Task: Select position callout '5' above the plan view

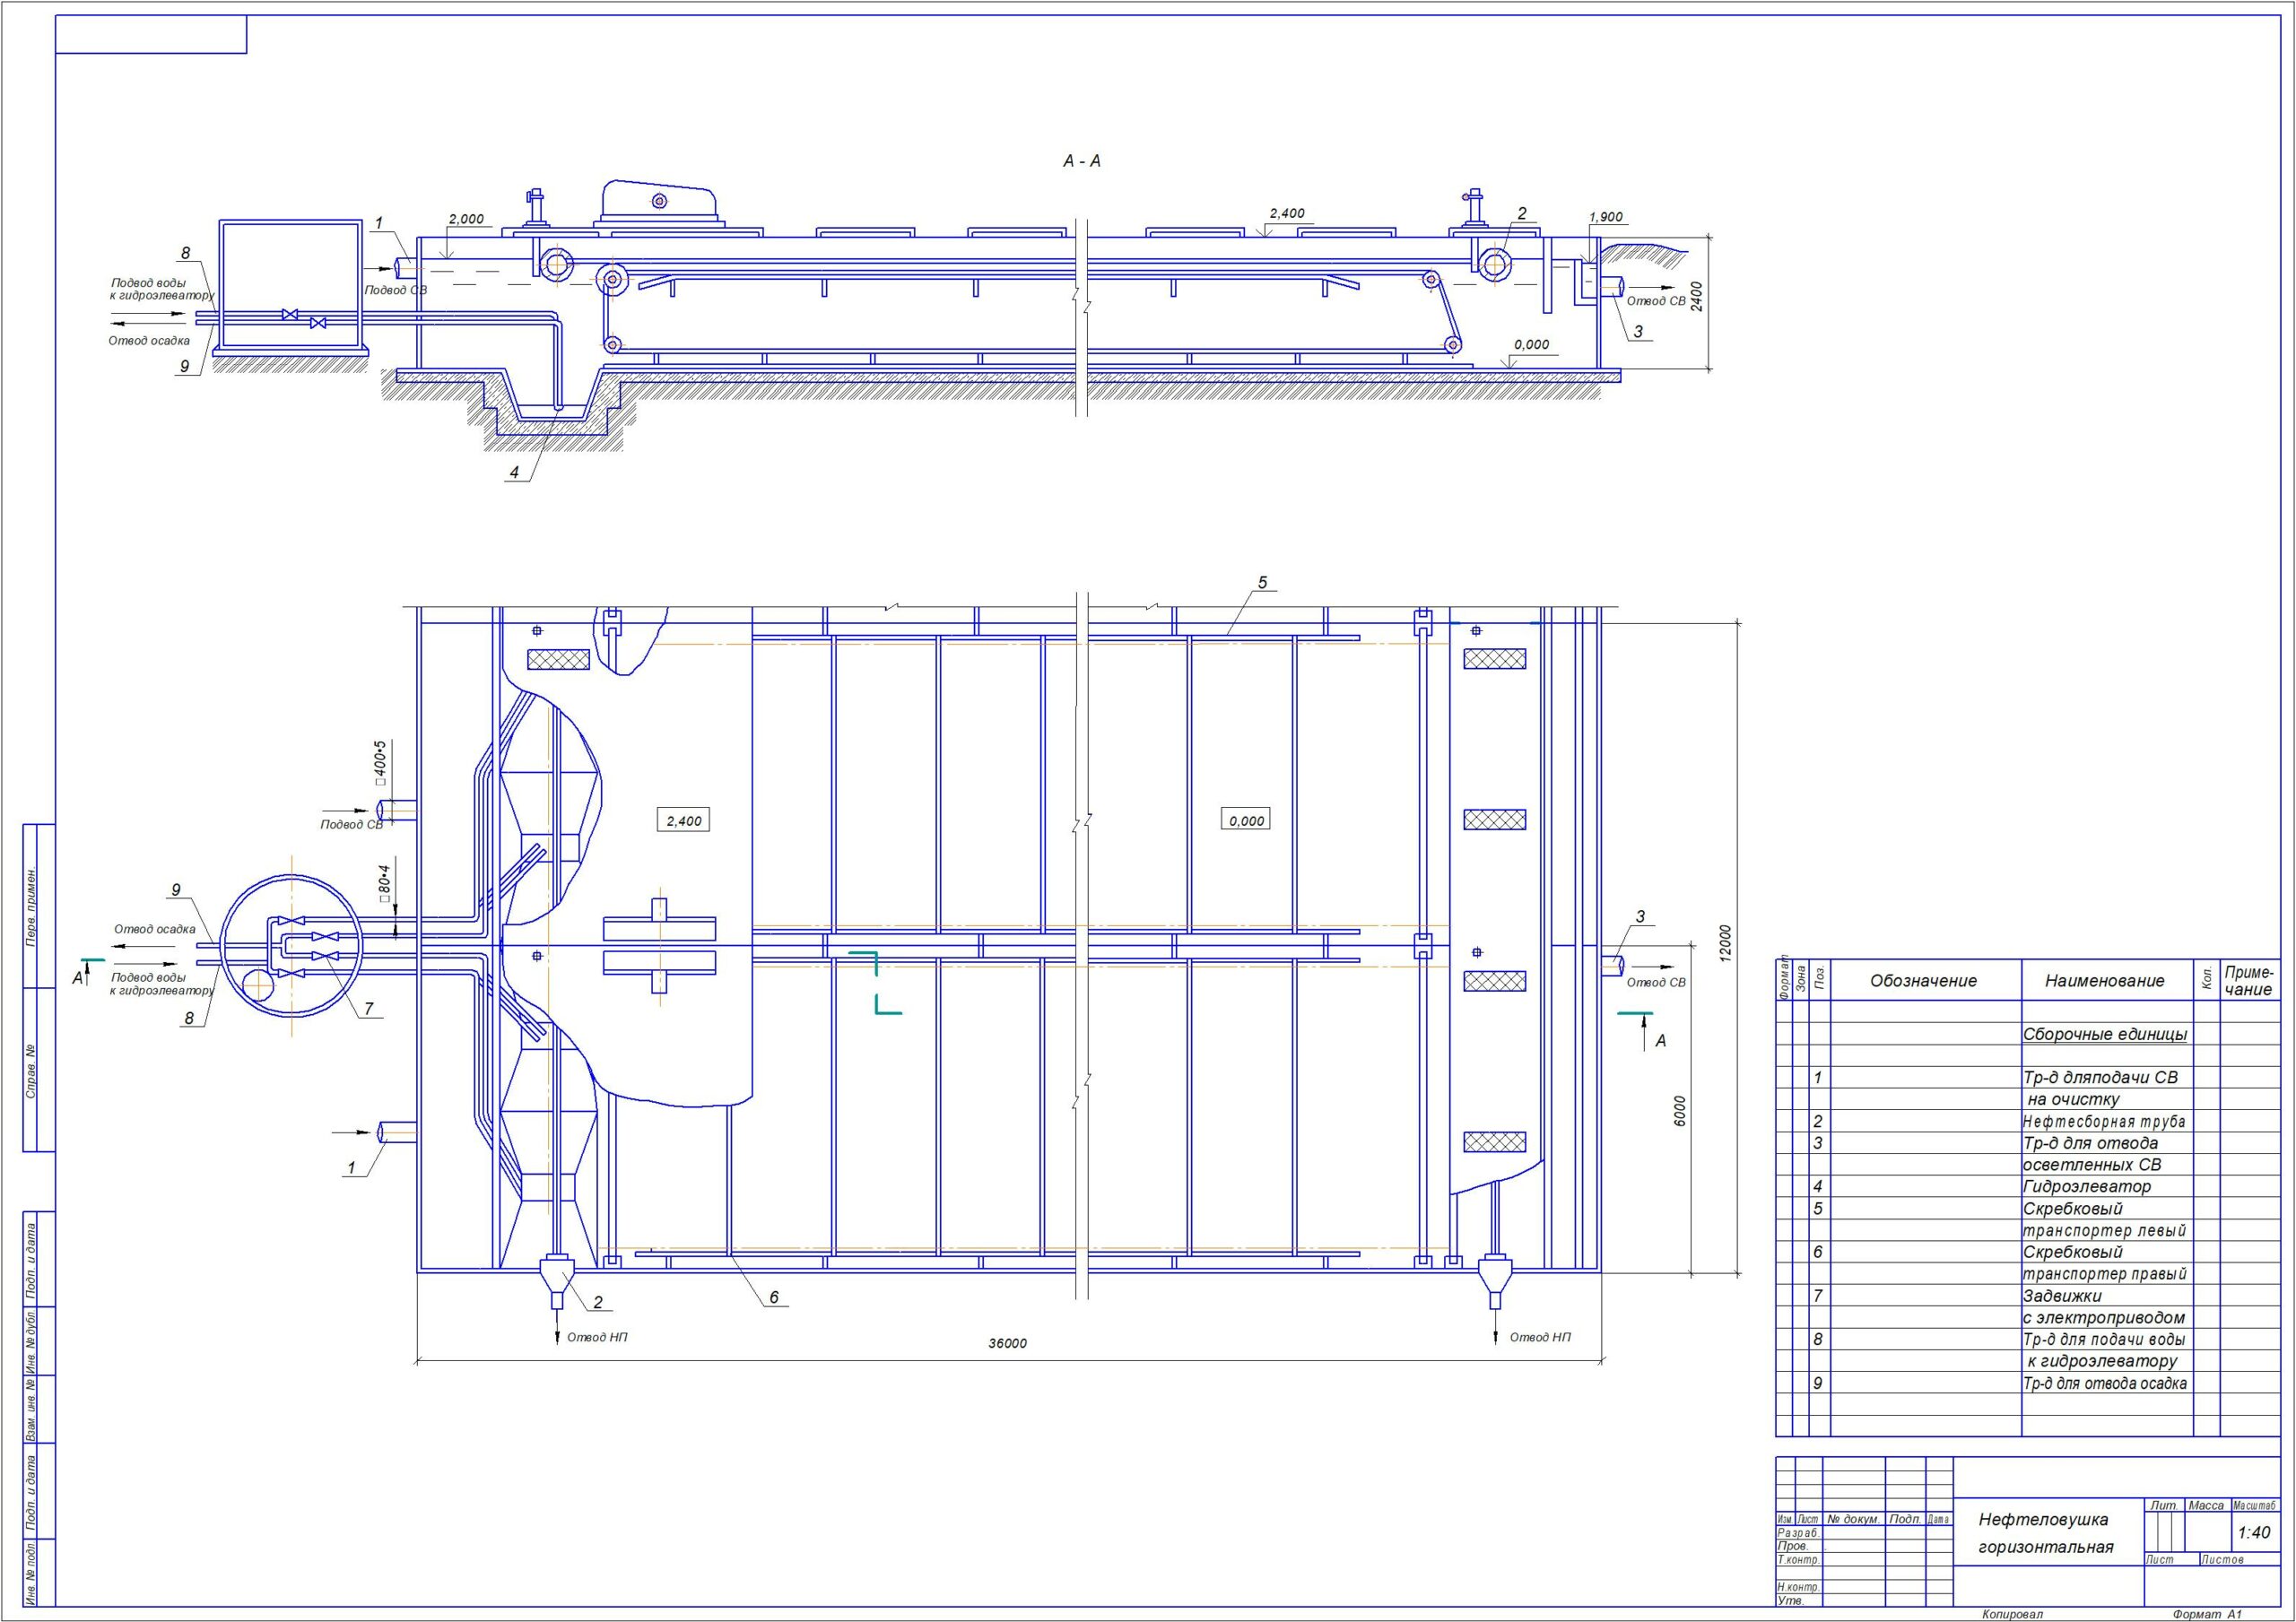Action: pos(1262,582)
